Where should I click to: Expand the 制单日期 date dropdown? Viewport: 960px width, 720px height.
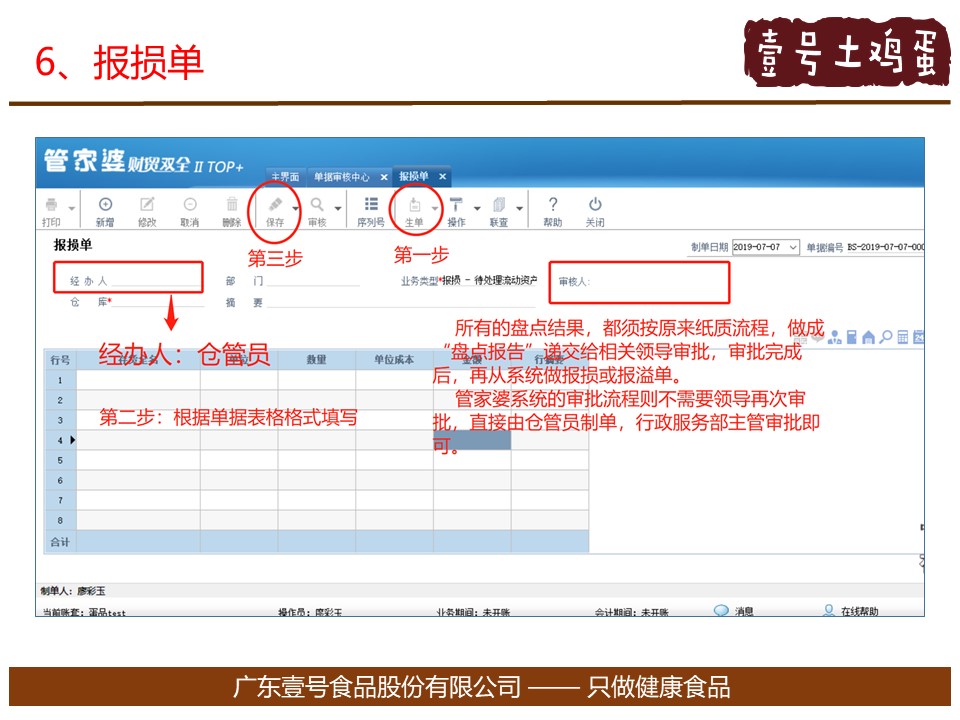pyautogui.click(x=794, y=247)
